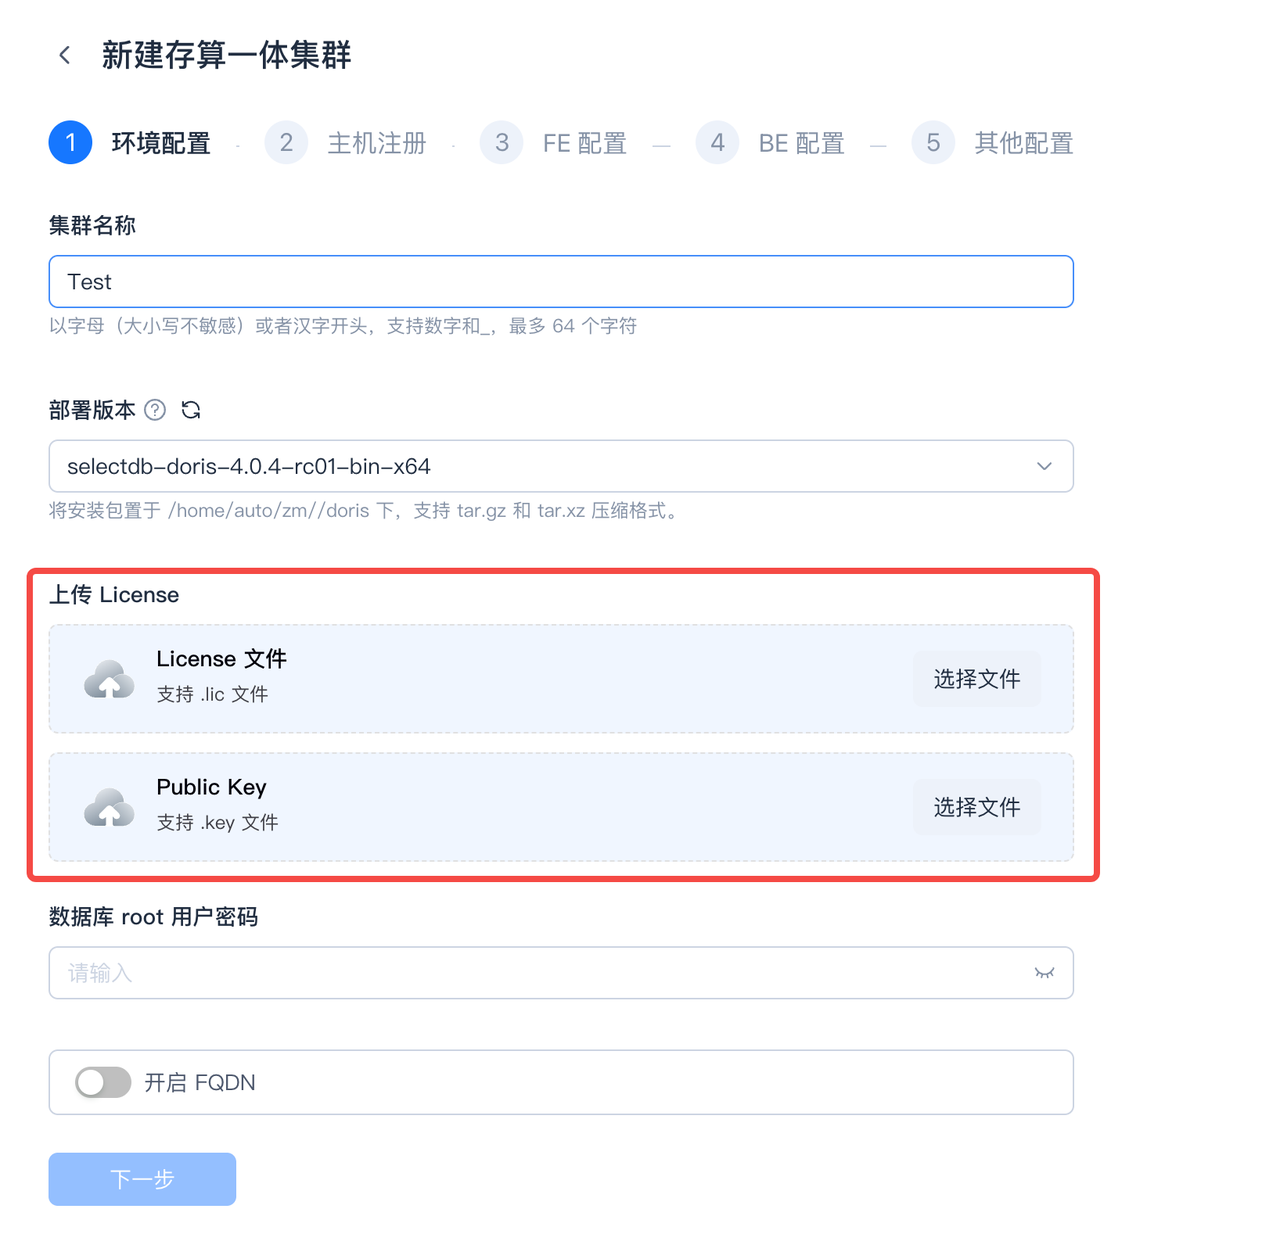Screen dimensions: 1280x1234
Task: Go to step 3 FE 配置
Action: coord(502,143)
